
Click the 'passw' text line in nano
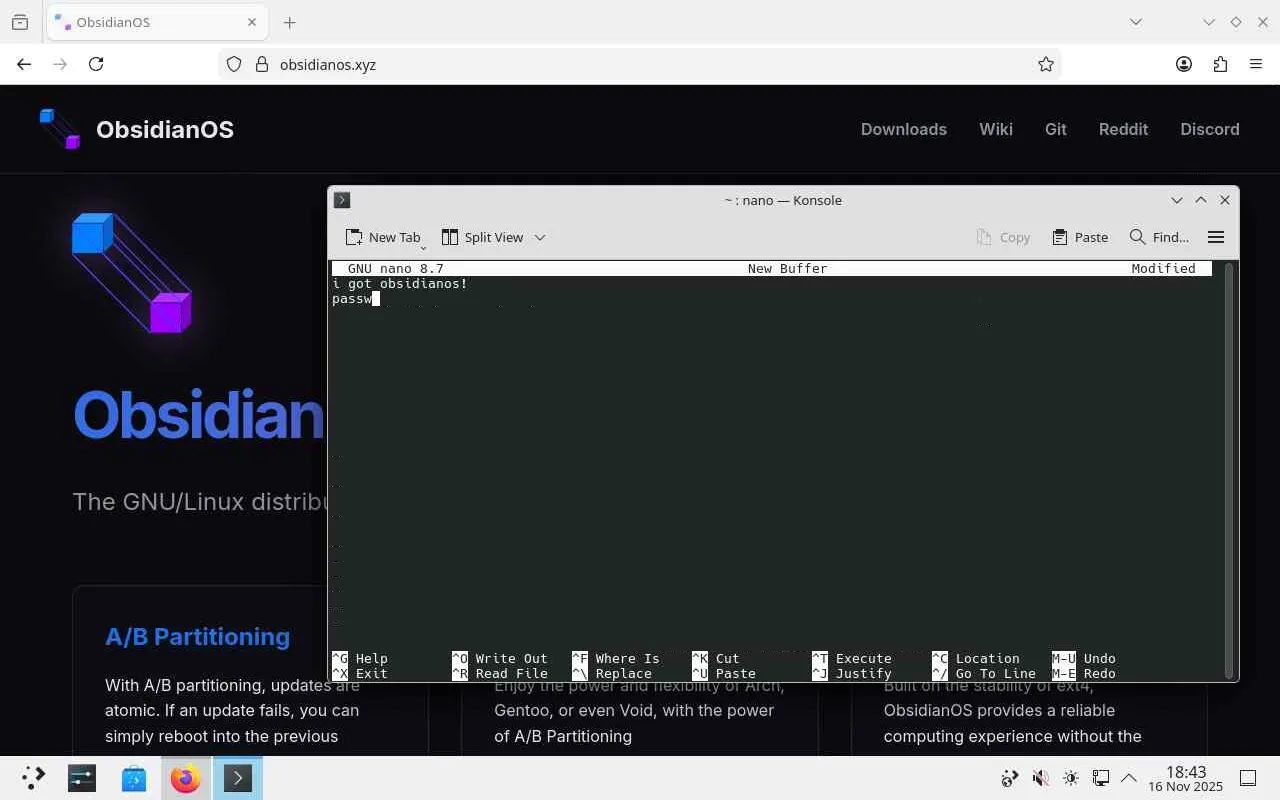click(352, 299)
